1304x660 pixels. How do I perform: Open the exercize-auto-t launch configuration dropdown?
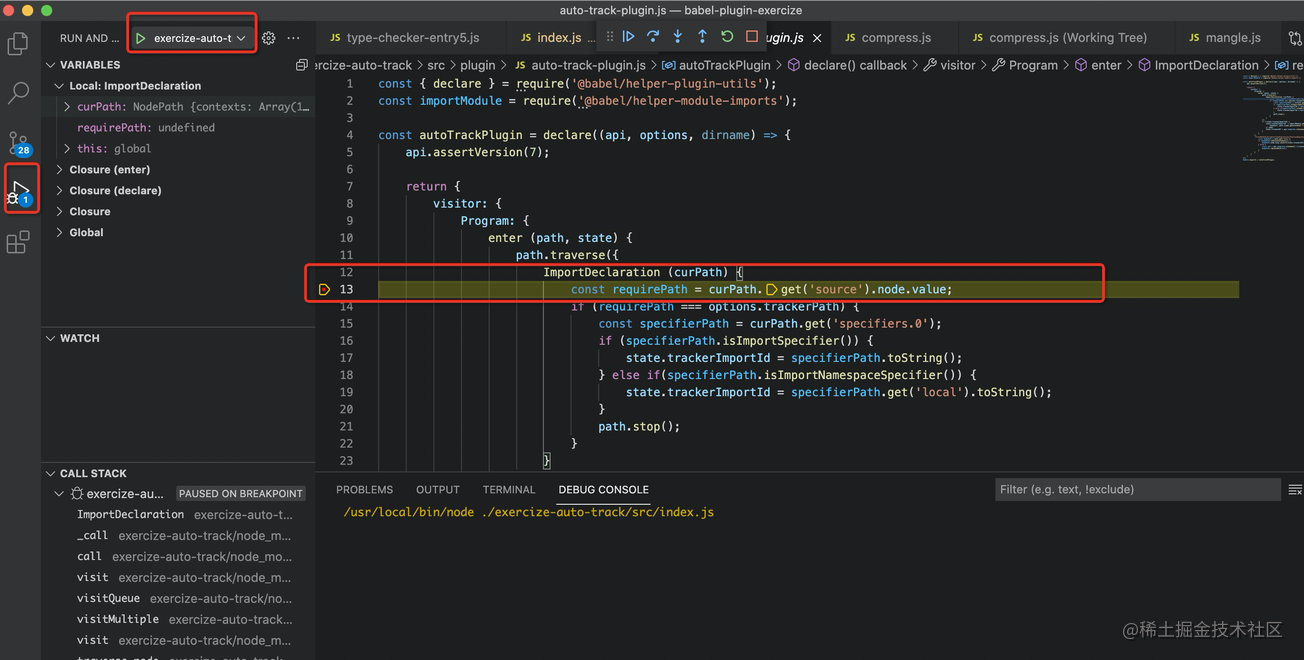pos(192,38)
